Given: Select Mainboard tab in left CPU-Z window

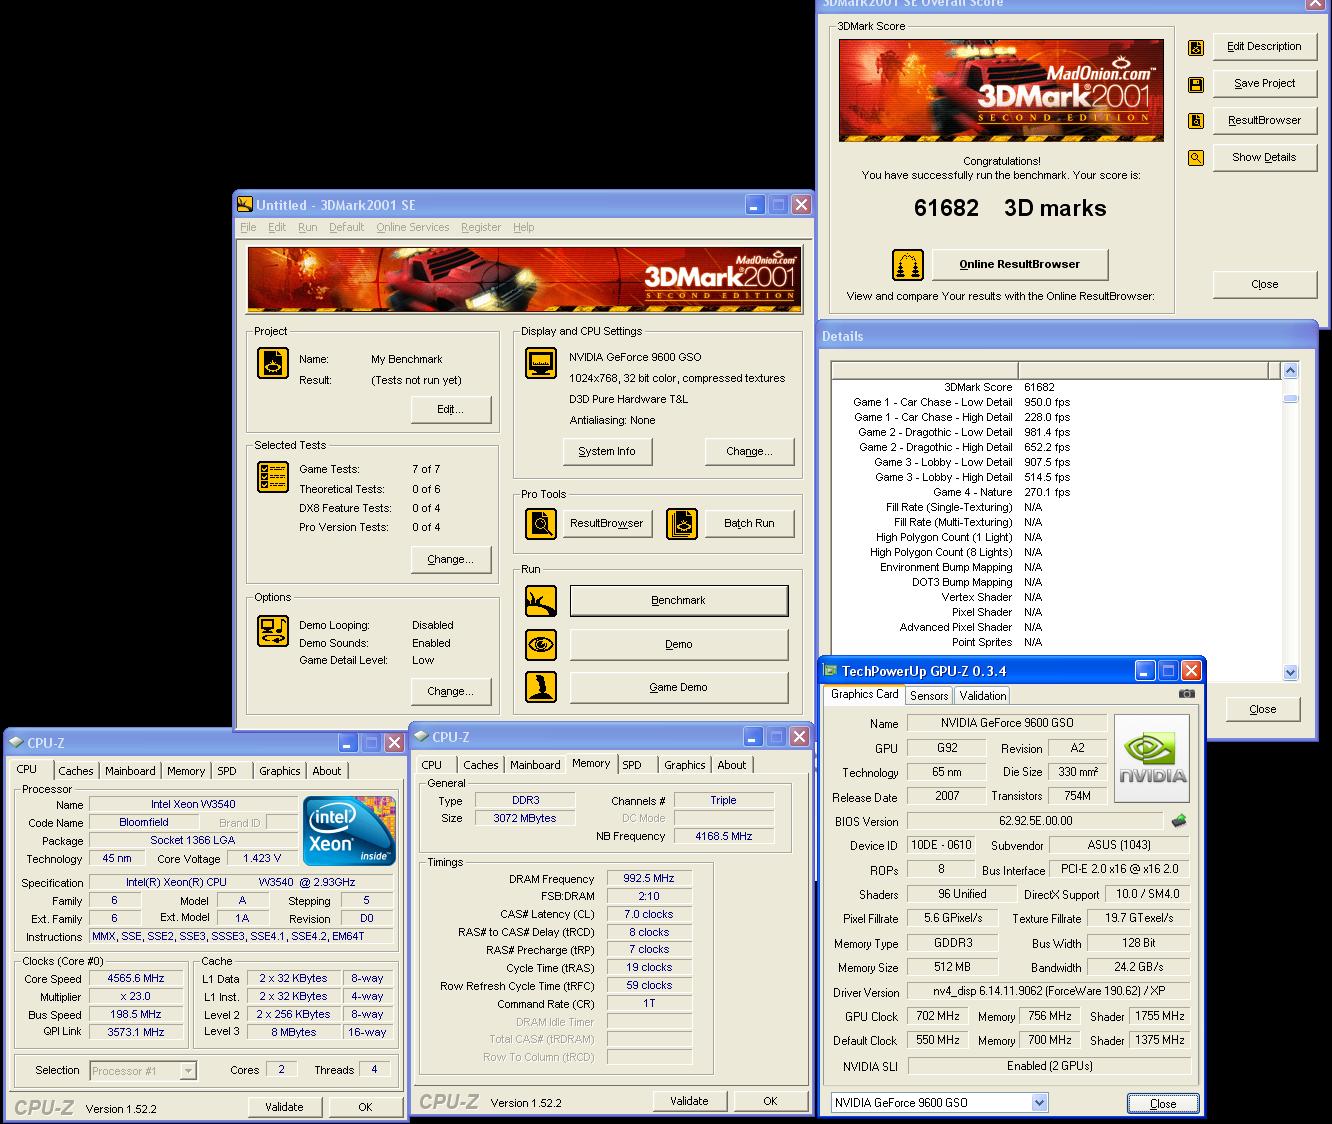Looking at the screenshot, I should coord(131,771).
